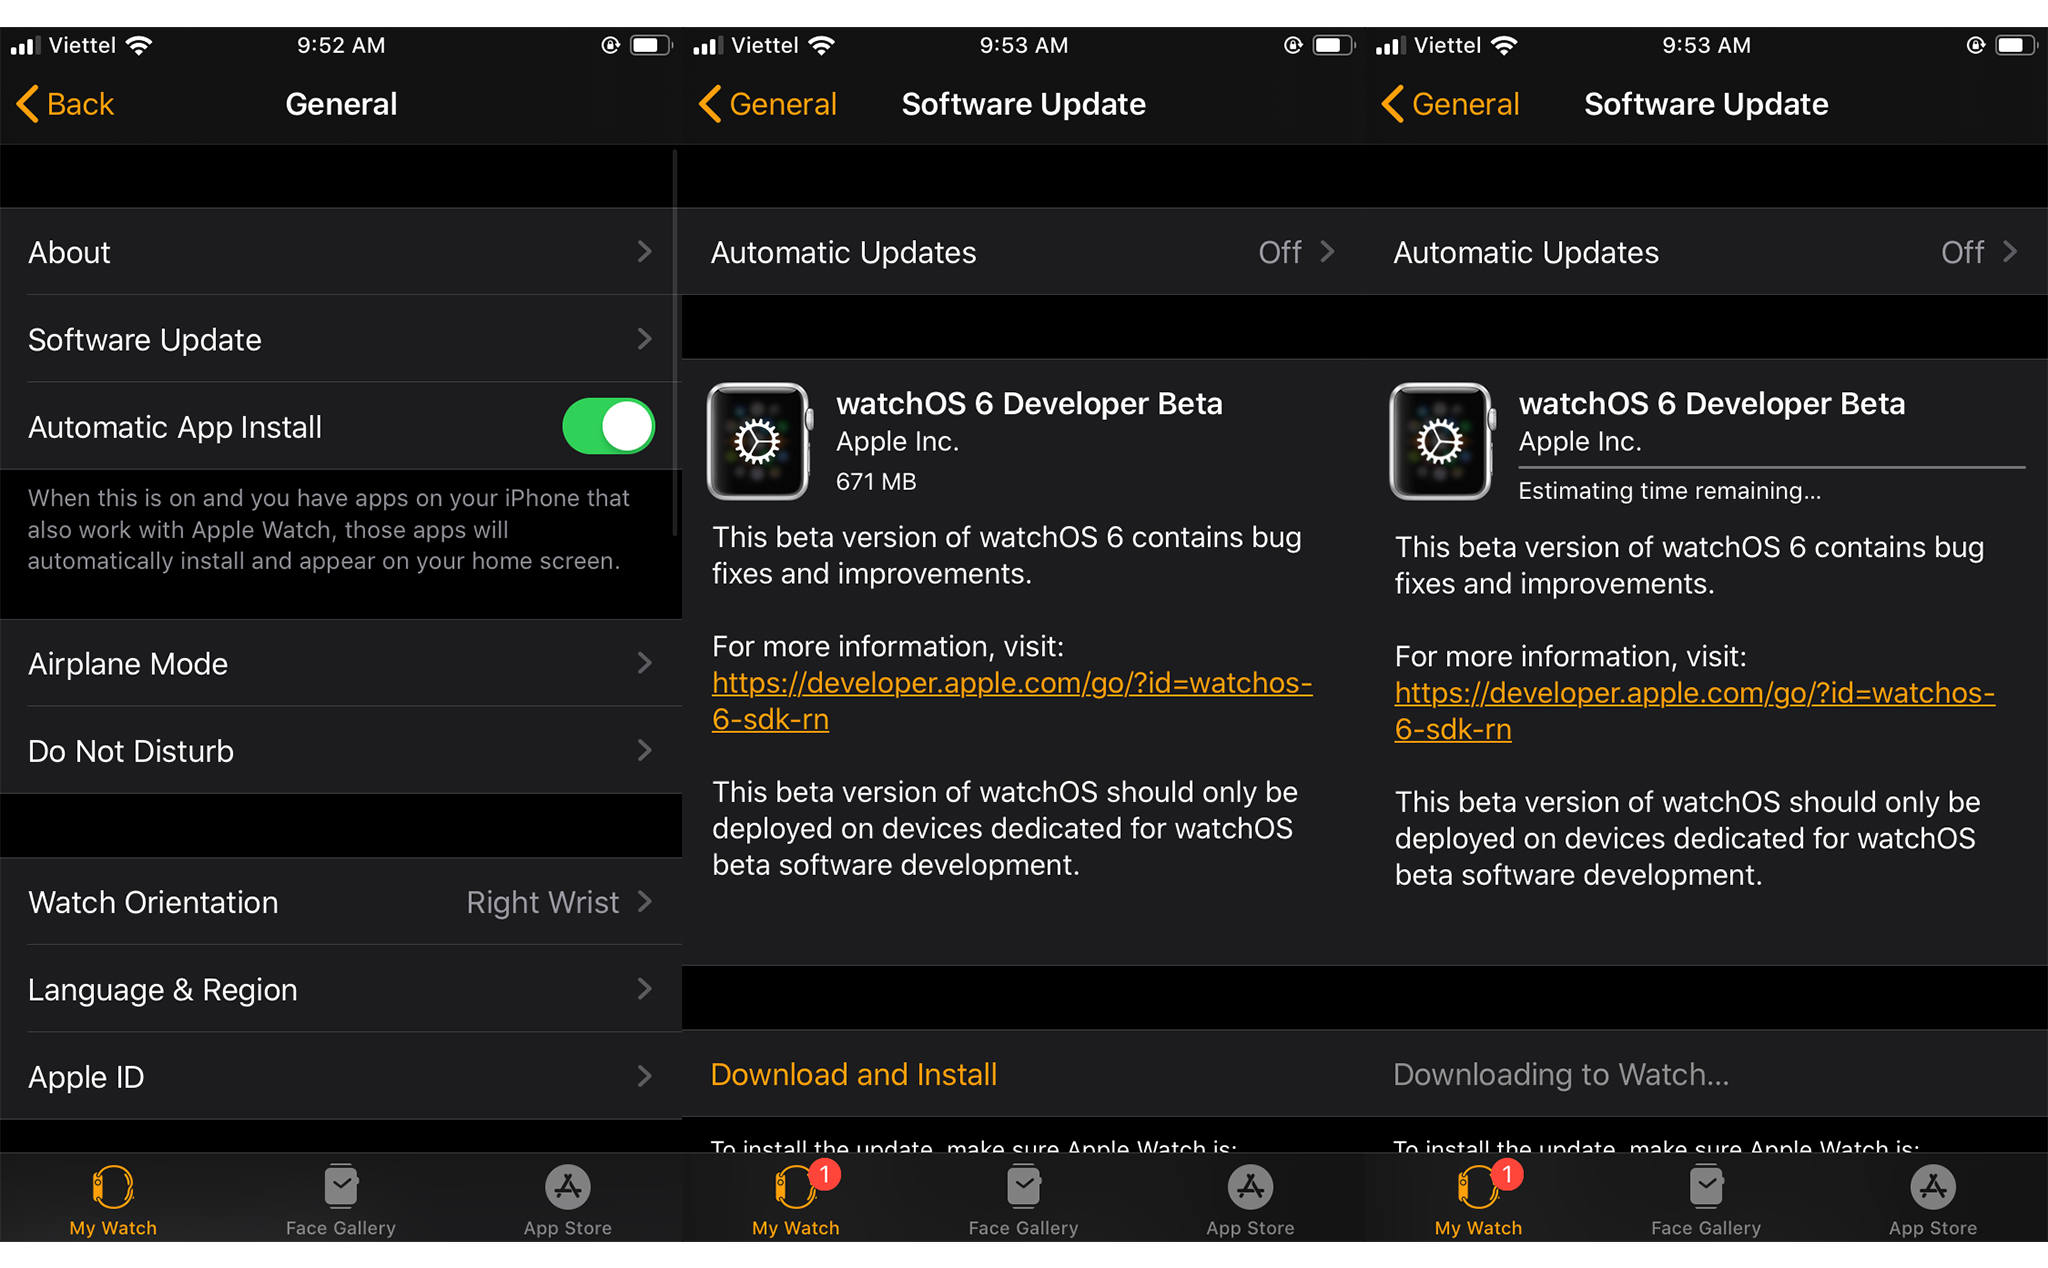Tap the Downloading to Watch… label
The height and width of the screenshot is (1268, 2048).
1561,1074
